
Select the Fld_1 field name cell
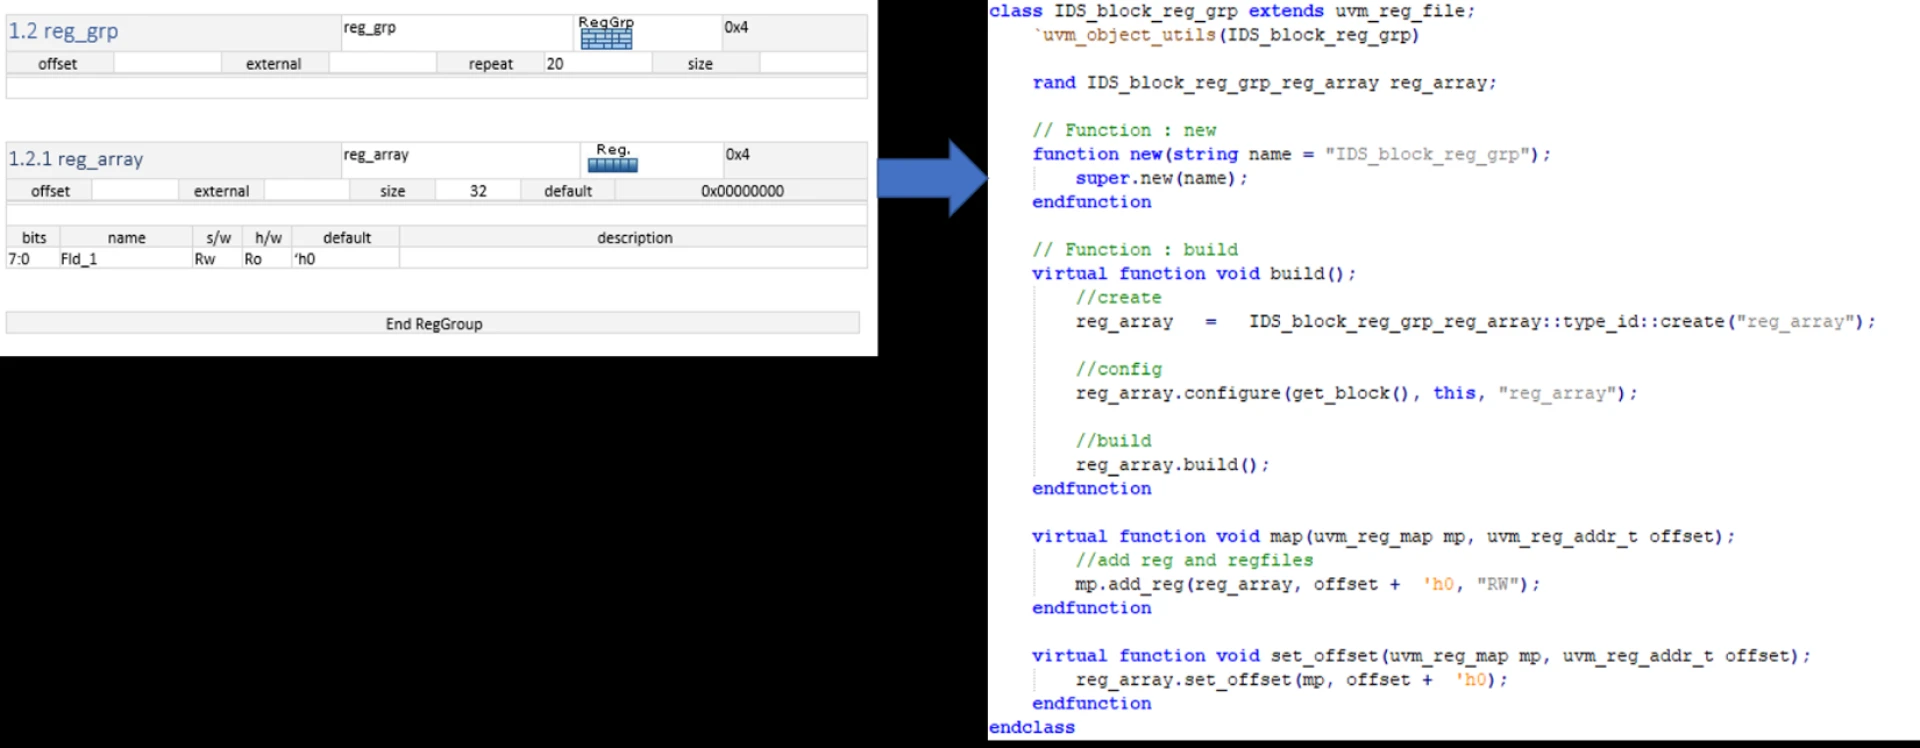point(79,259)
